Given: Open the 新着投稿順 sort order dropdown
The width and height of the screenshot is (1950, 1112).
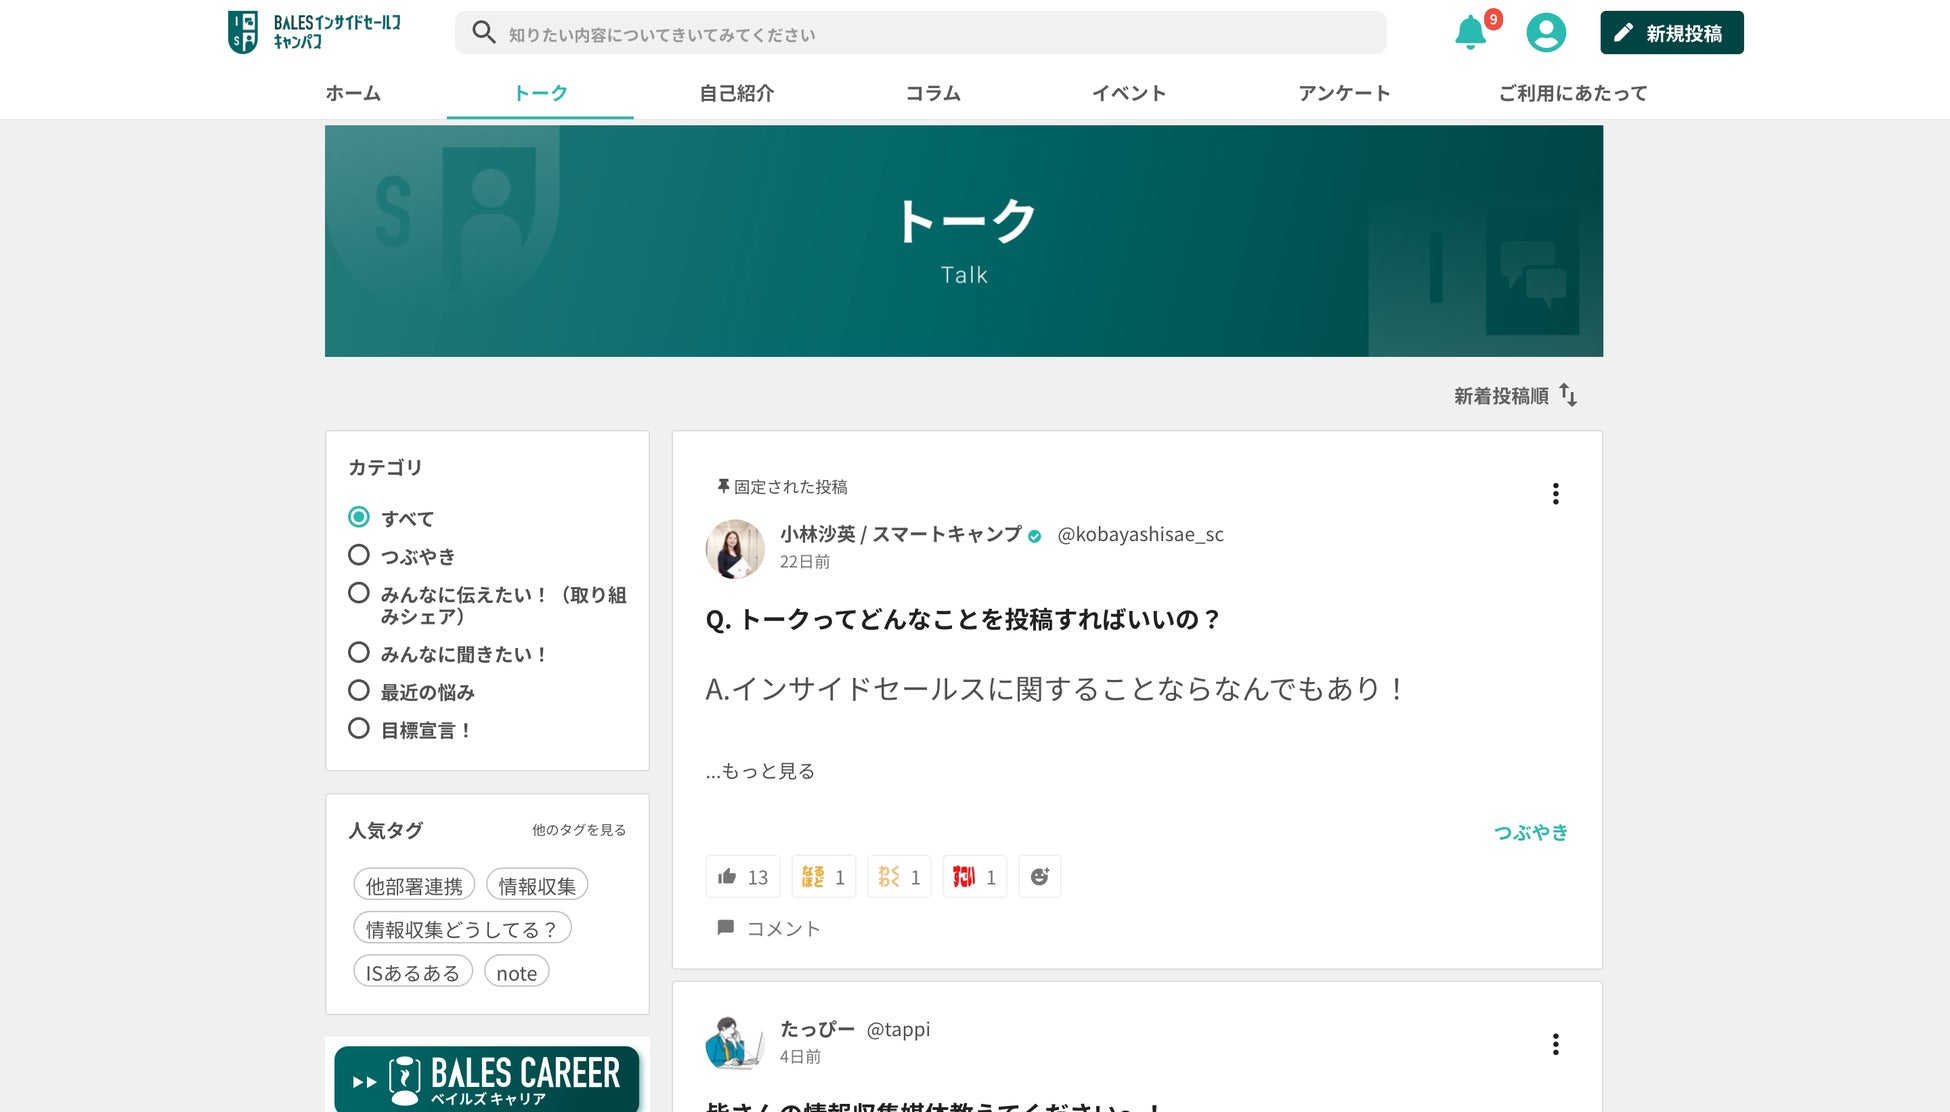Looking at the screenshot, I should (x=1514, y=396).
